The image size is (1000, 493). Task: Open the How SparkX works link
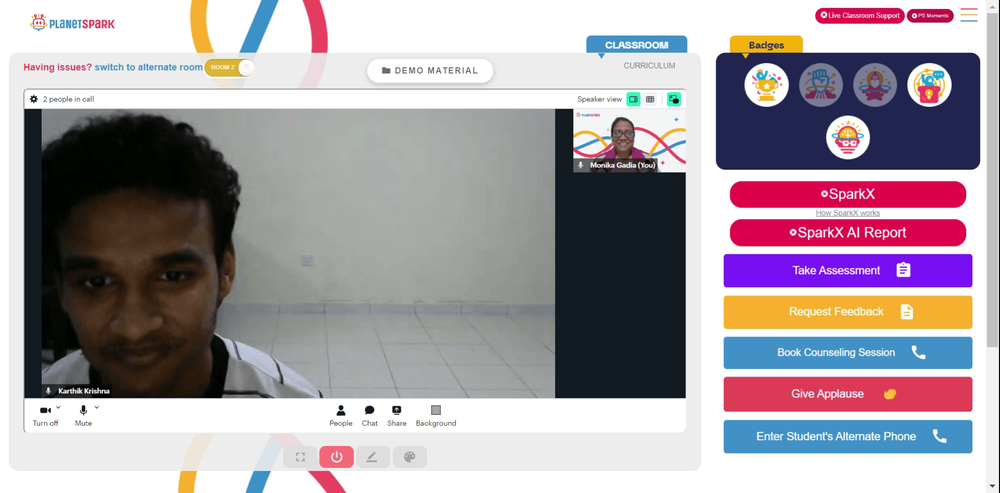click(848, 213)
